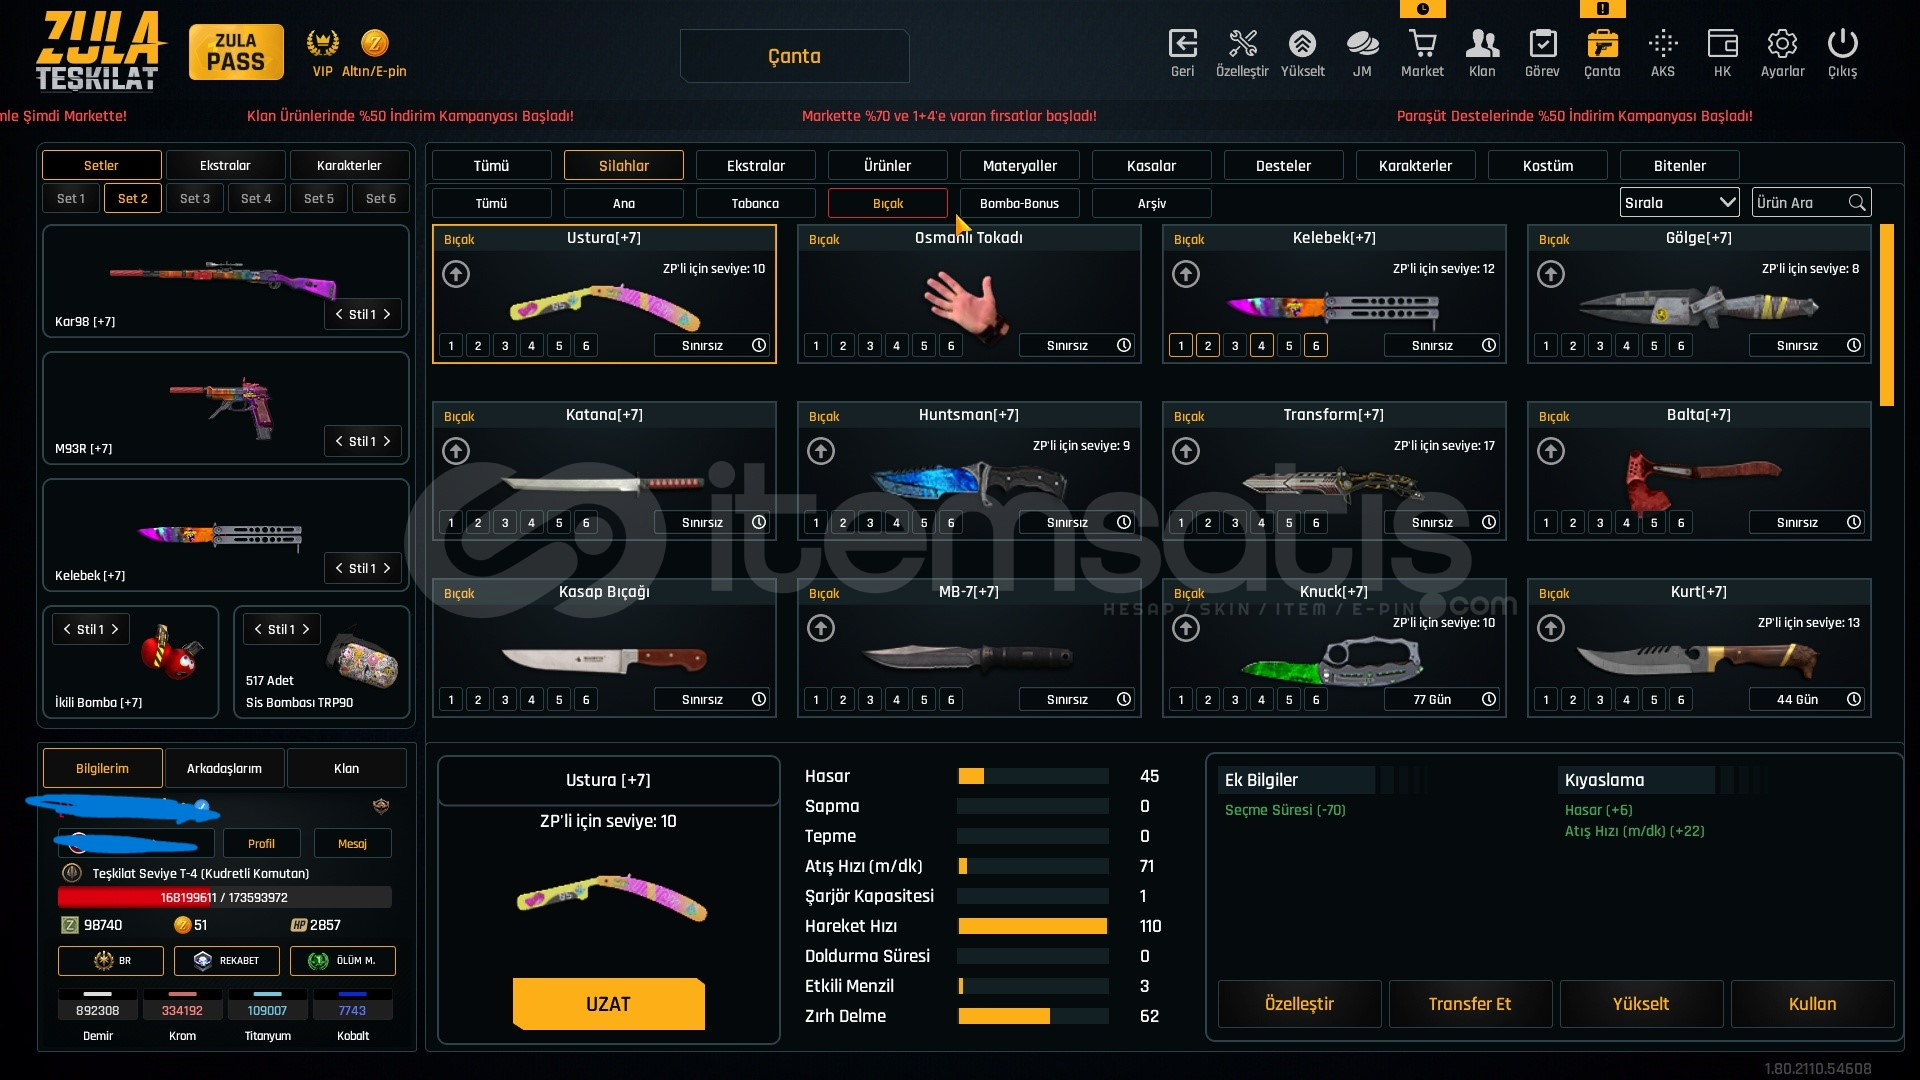Click upgrade arrow on Kelebek[+7] card

coord(1186,274)
